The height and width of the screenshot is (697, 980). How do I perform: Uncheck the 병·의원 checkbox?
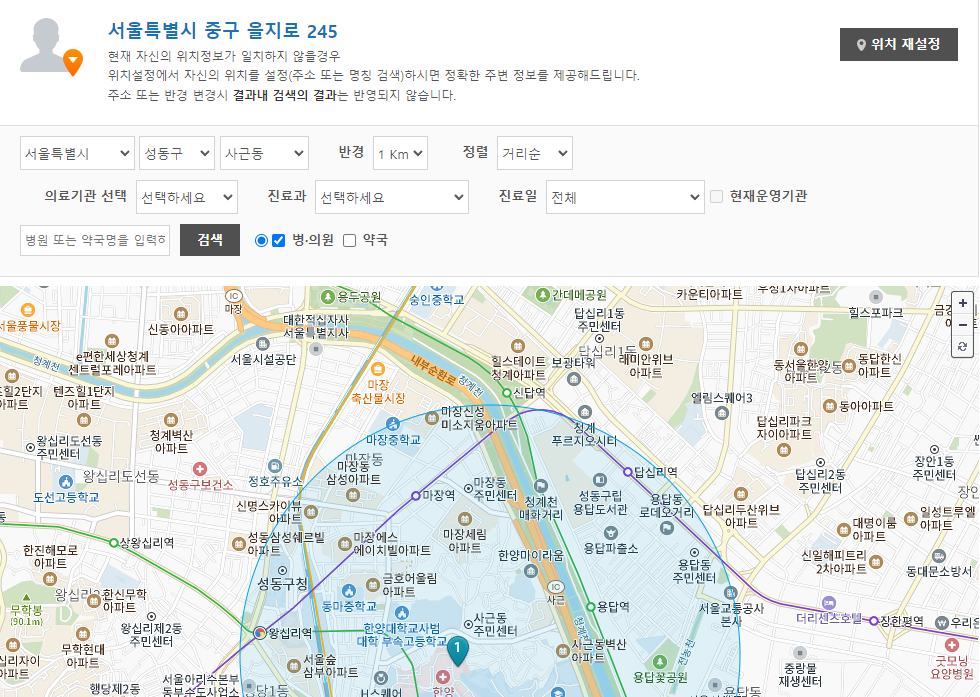pos(278,240)
